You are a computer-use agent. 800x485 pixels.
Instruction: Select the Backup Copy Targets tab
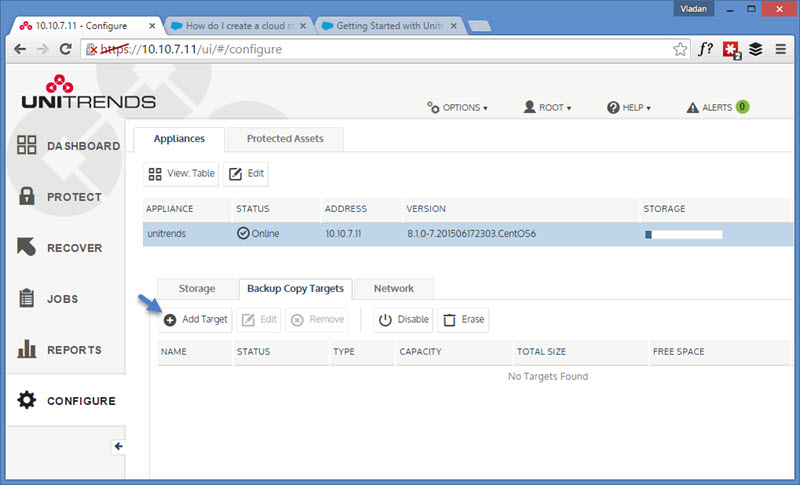(x=295, y=289)
